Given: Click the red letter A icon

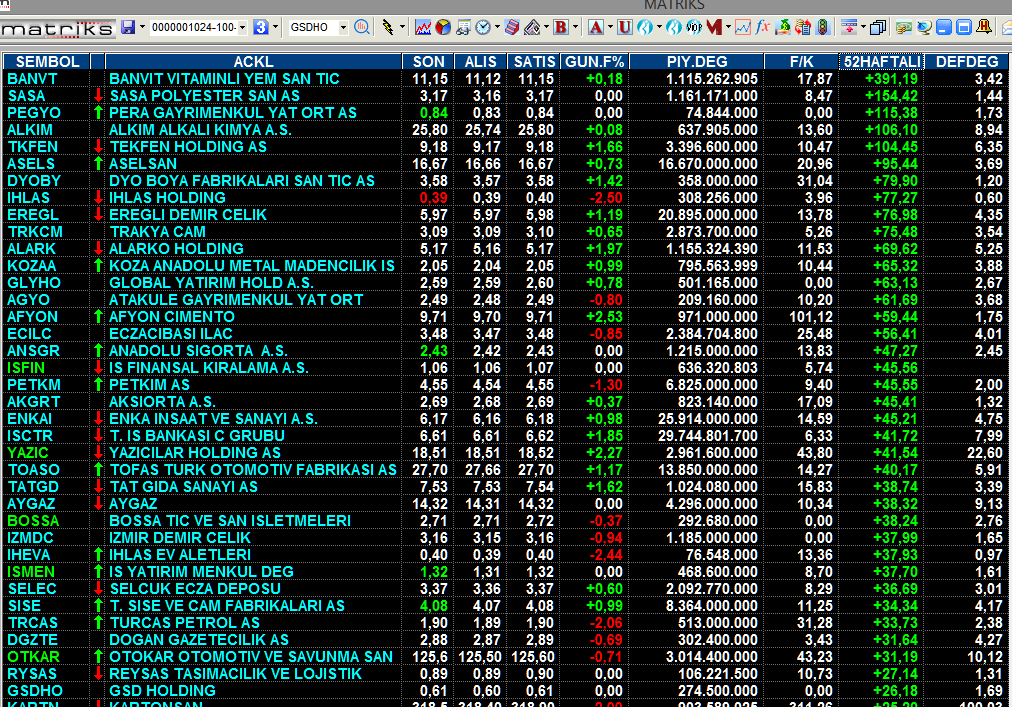Looking at the screenshot, I should (x=596, y=27).
